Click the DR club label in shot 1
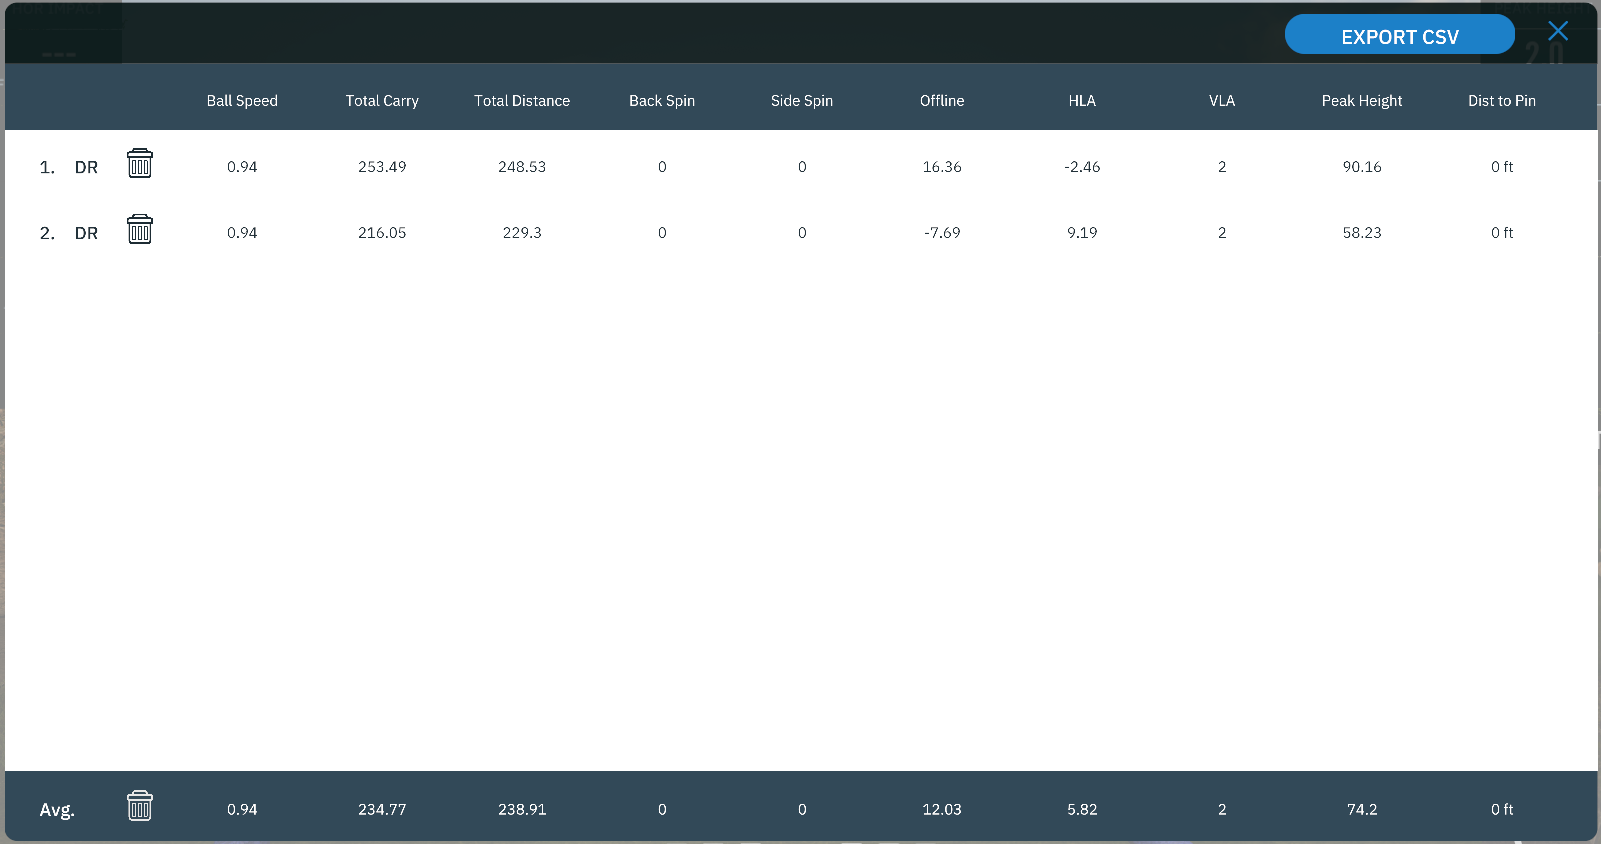 86,168
